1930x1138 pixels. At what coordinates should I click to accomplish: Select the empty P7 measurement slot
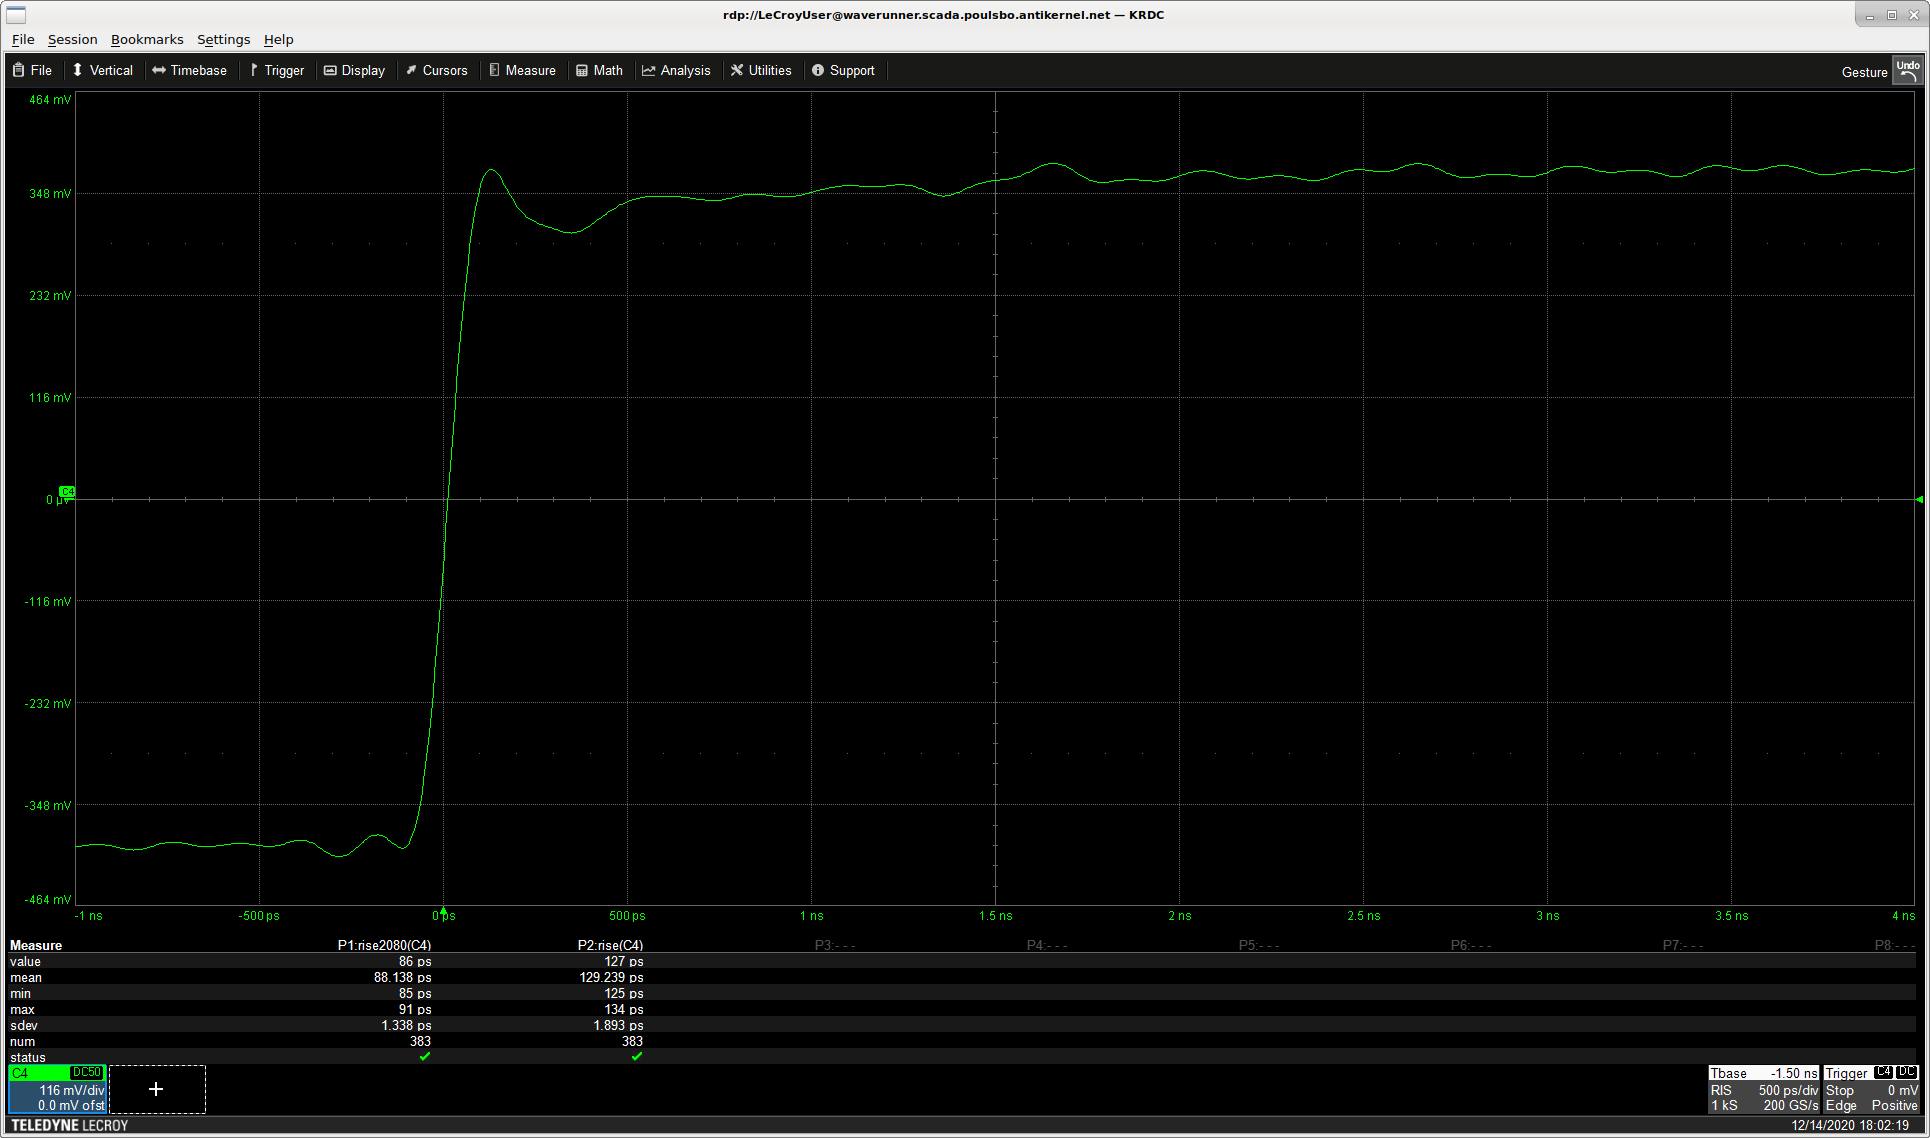coord(1683,945)
